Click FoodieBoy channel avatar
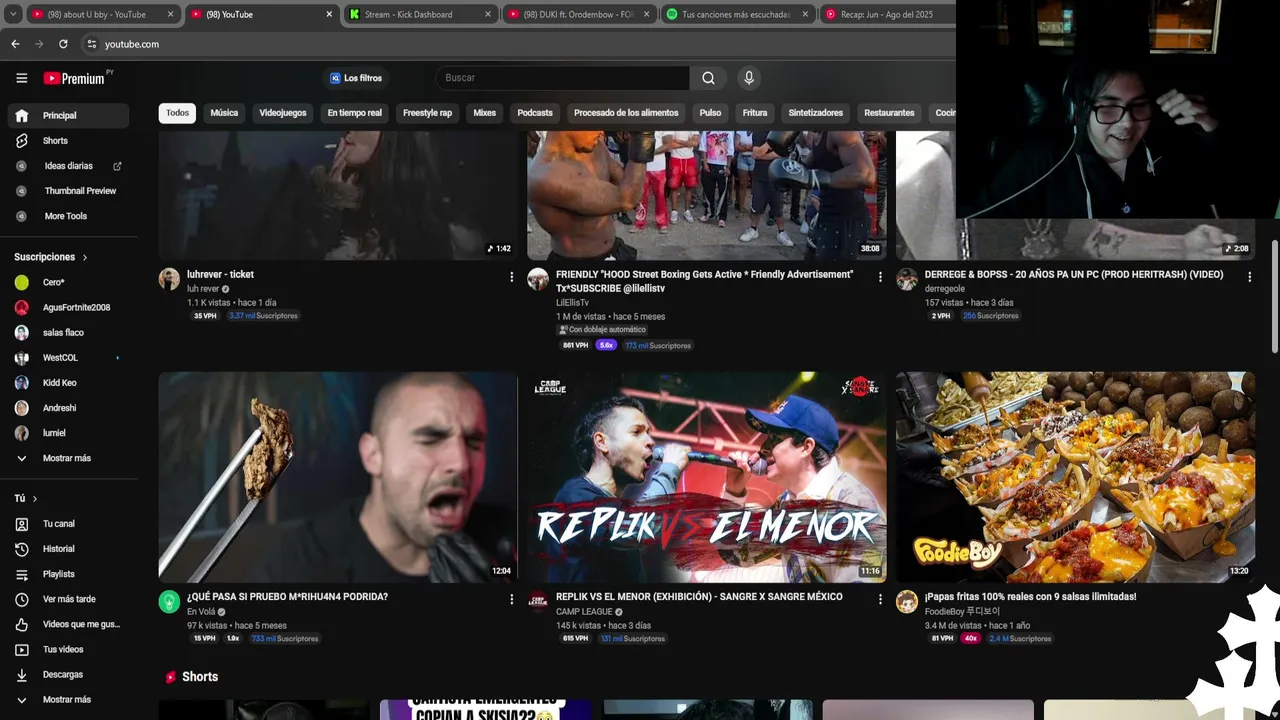This screenshot has width=1280, height=720. [x=907, y=601]
